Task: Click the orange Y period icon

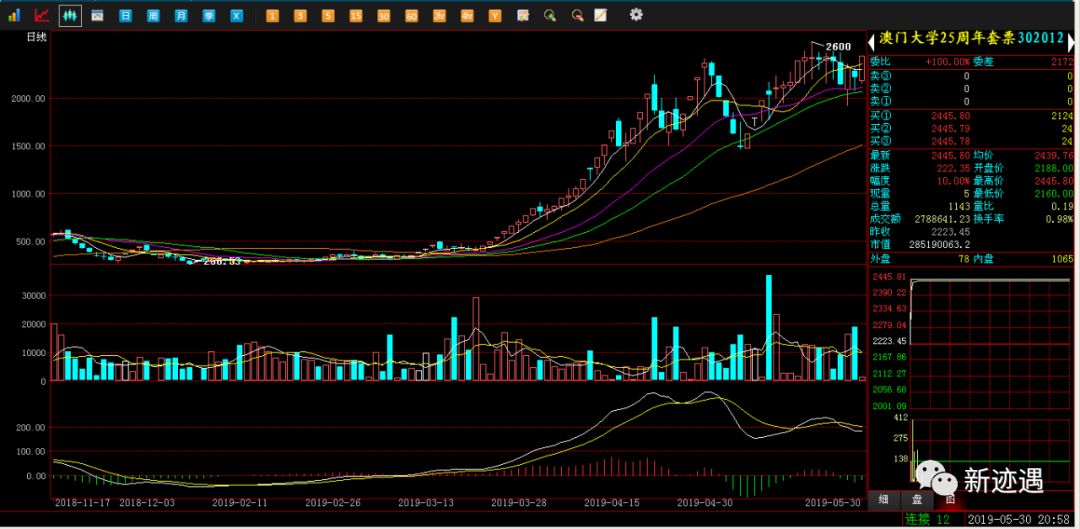Action: pos(495,15)
